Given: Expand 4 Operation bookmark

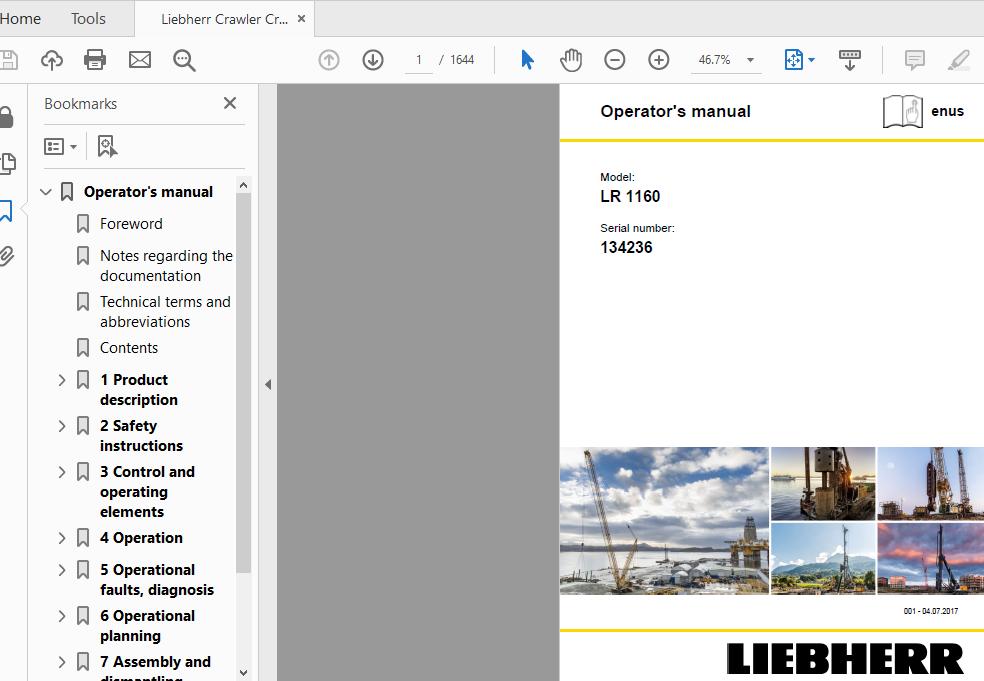Looking at the screenshot, I should (62, 538).
